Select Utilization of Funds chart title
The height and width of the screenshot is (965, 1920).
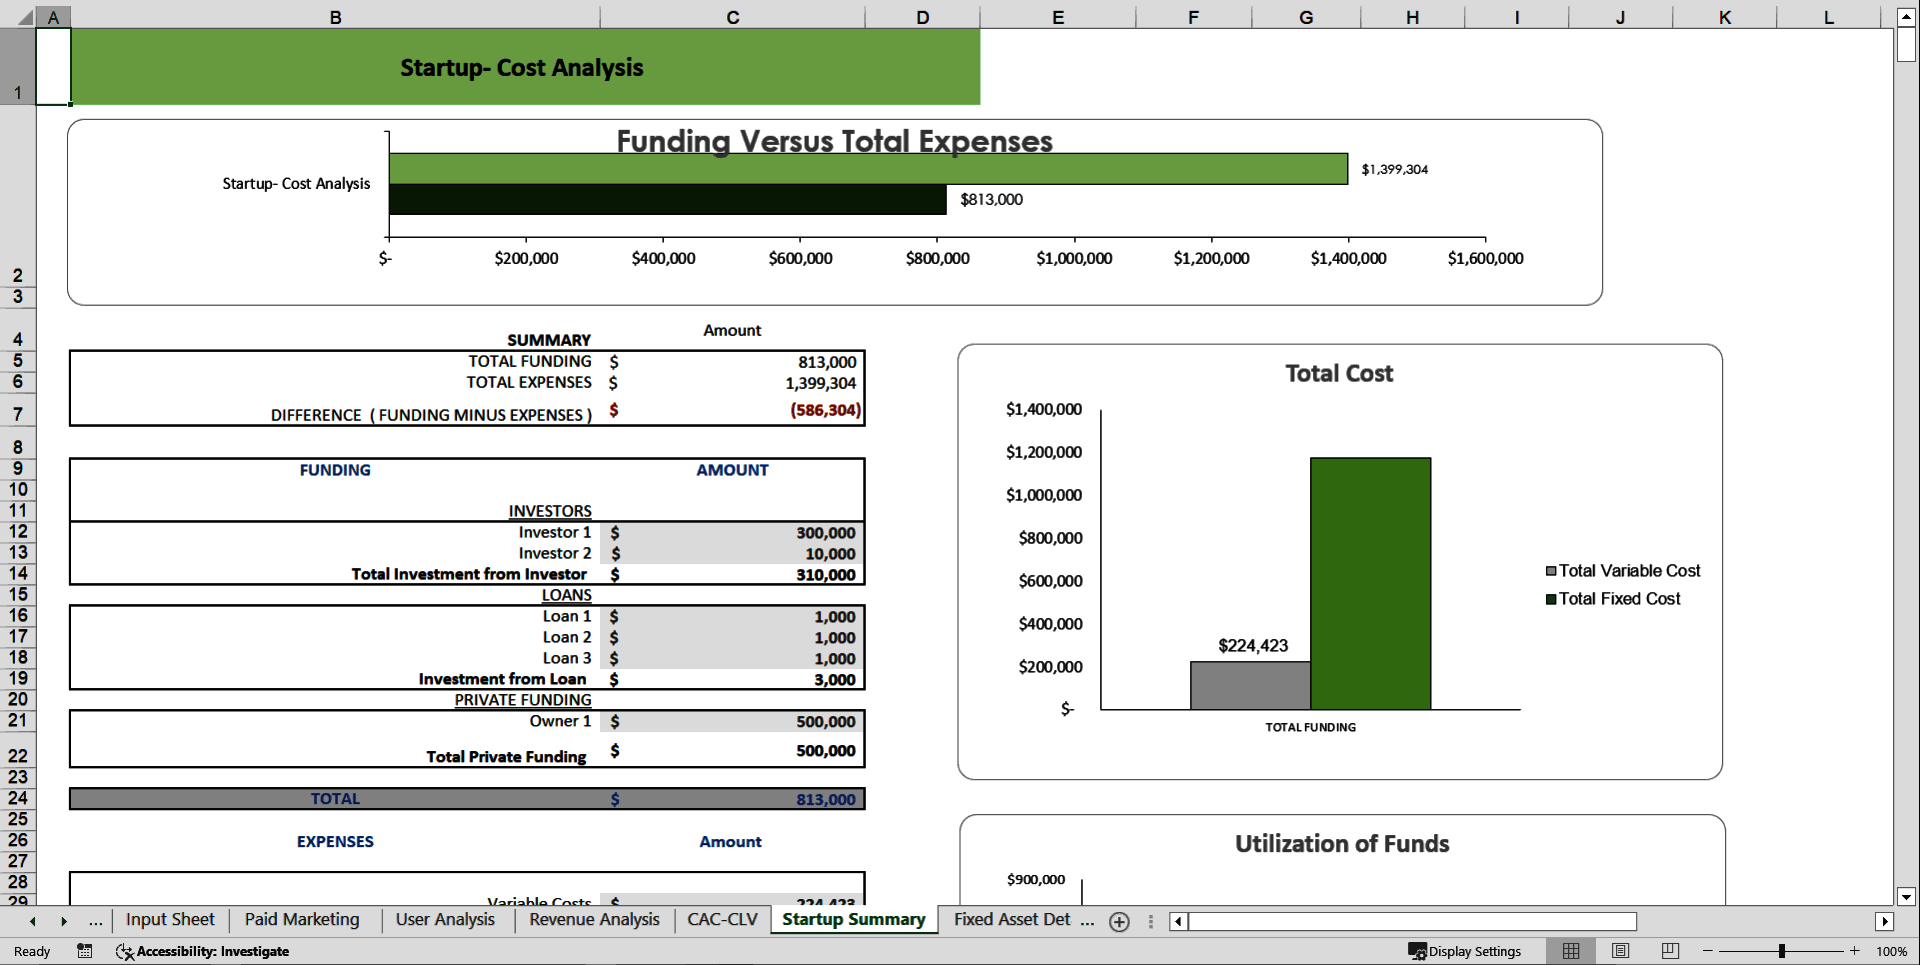1341,844
